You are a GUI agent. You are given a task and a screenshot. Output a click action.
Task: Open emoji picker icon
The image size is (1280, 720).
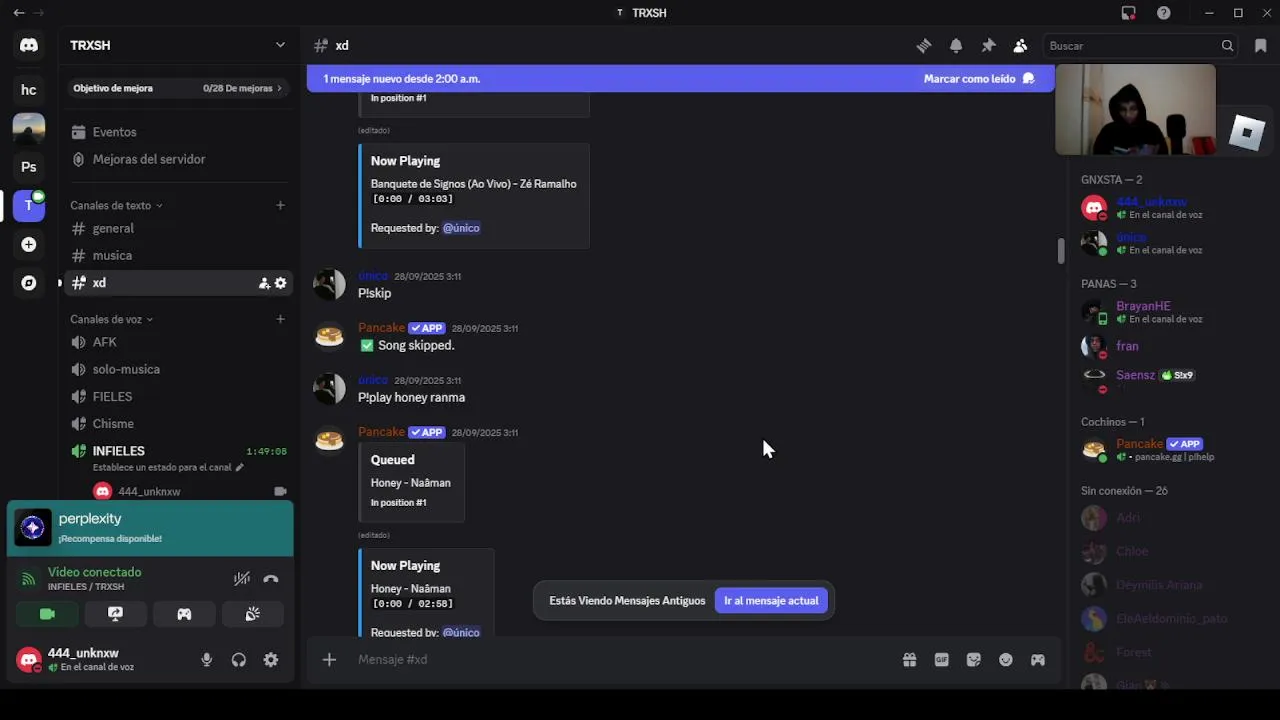tap(1006, 660)
